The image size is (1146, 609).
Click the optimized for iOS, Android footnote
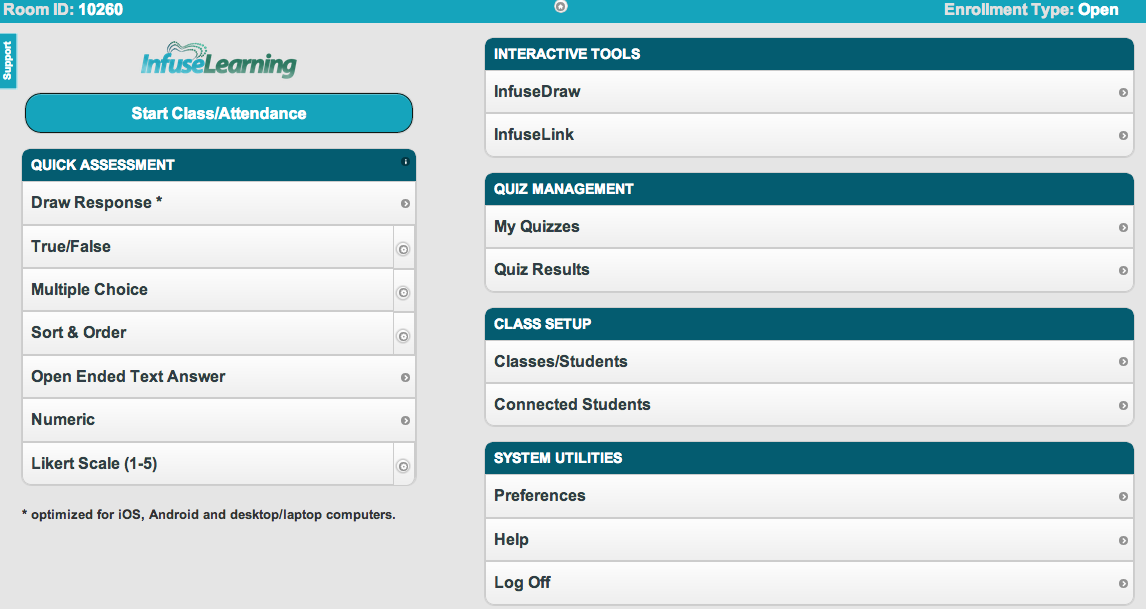pyautogui.click(x=209, y=515)
